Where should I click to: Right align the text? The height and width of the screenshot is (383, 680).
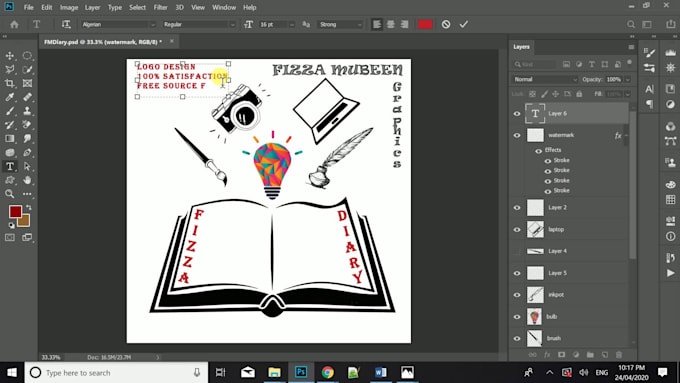(404, 24)
